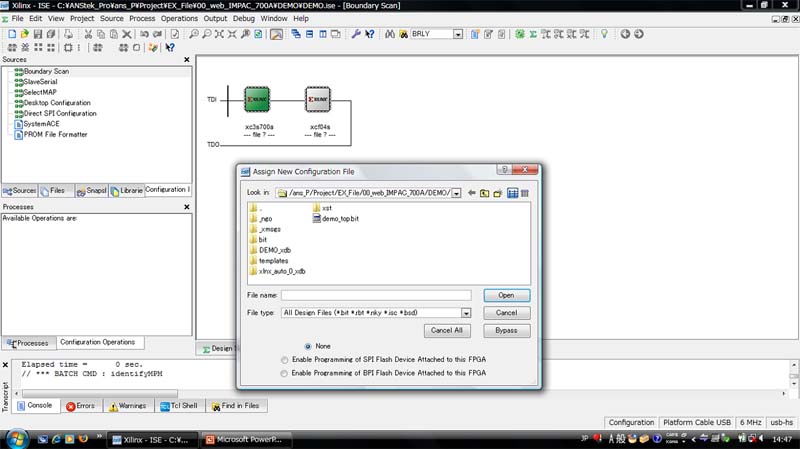Select Boundary Scan in Sources panel
Screen dimensions: 800x449
(x=42, y=71)
